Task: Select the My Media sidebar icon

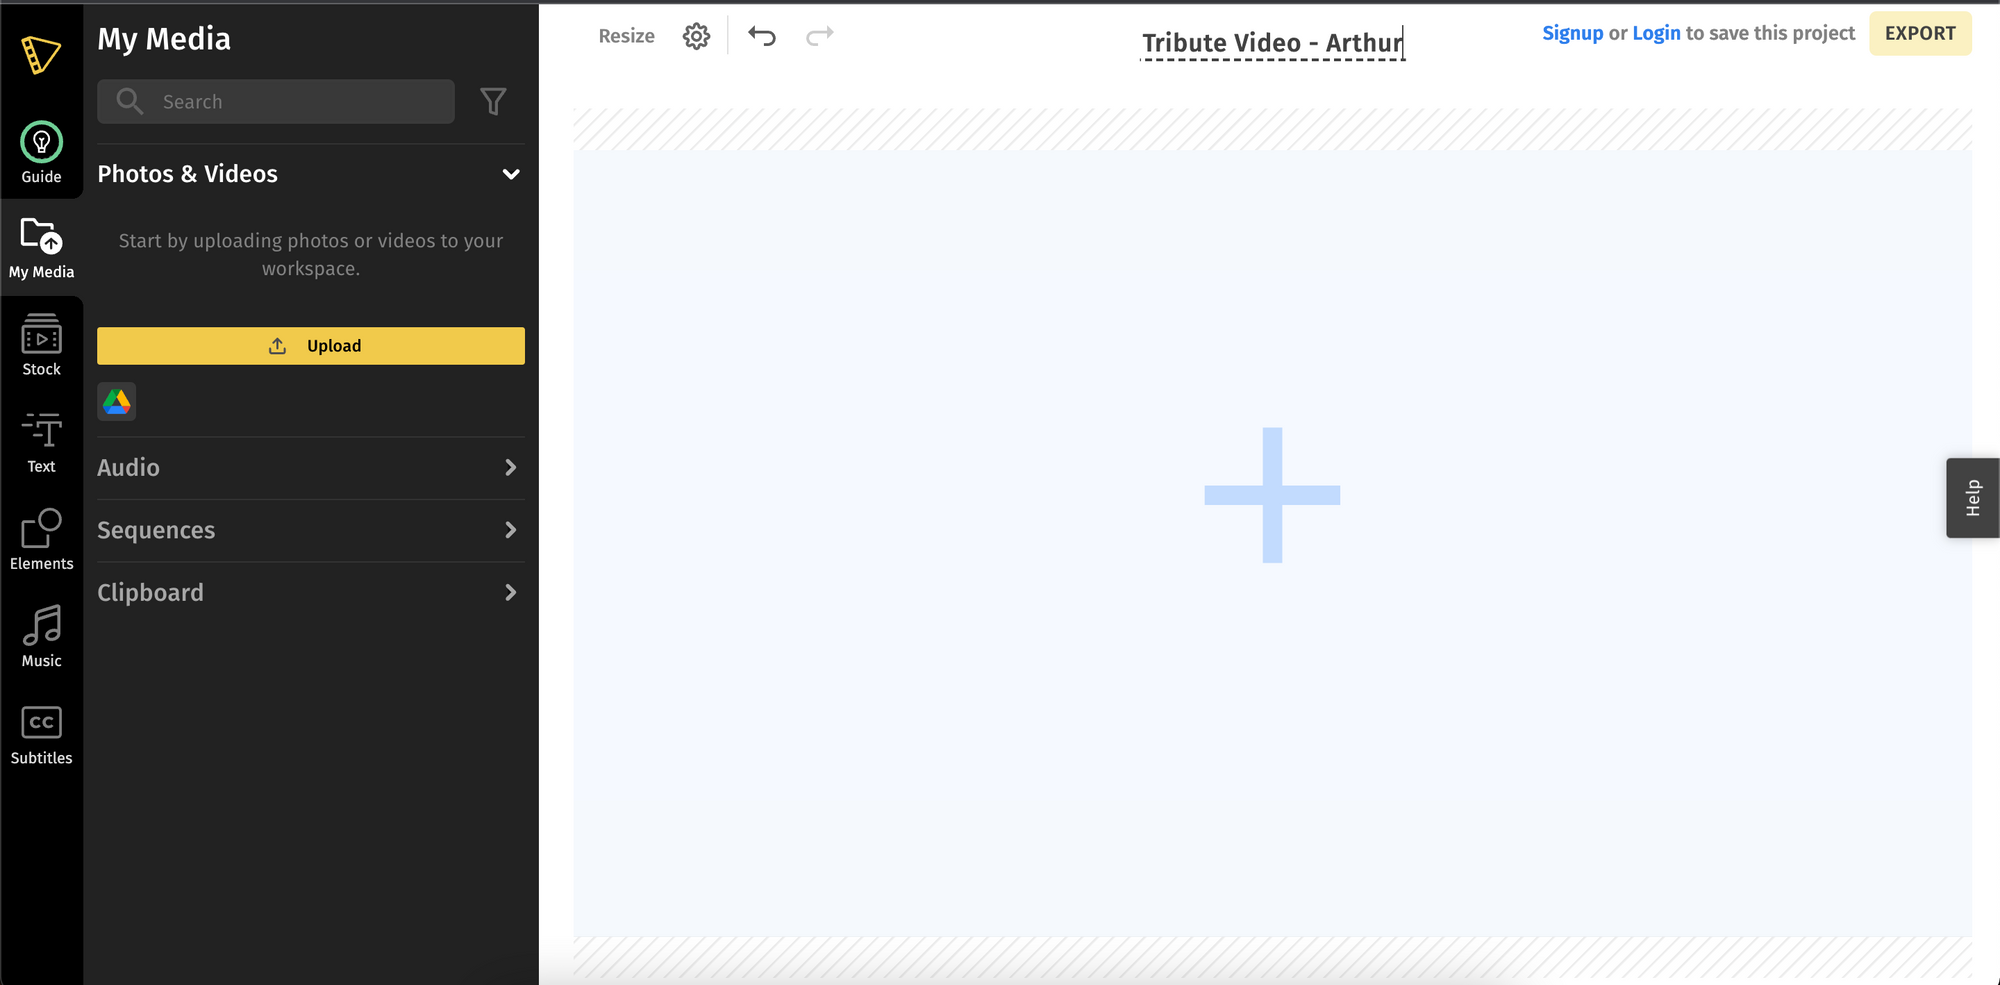Action: pyautogui.click(x=41, y=247)
